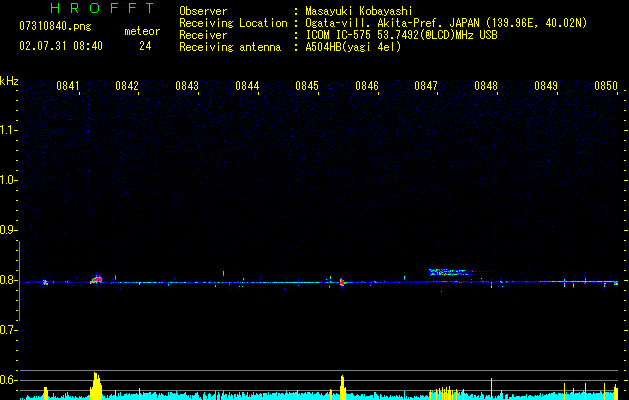Viewport: 629px width, 400px height.
Task: Click the 0848 time marker
Action: [486, 86]
